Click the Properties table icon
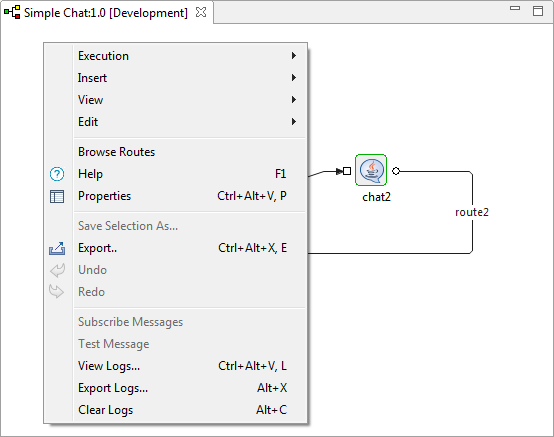This screenshot has height=437, width=554. coord(57,196)
